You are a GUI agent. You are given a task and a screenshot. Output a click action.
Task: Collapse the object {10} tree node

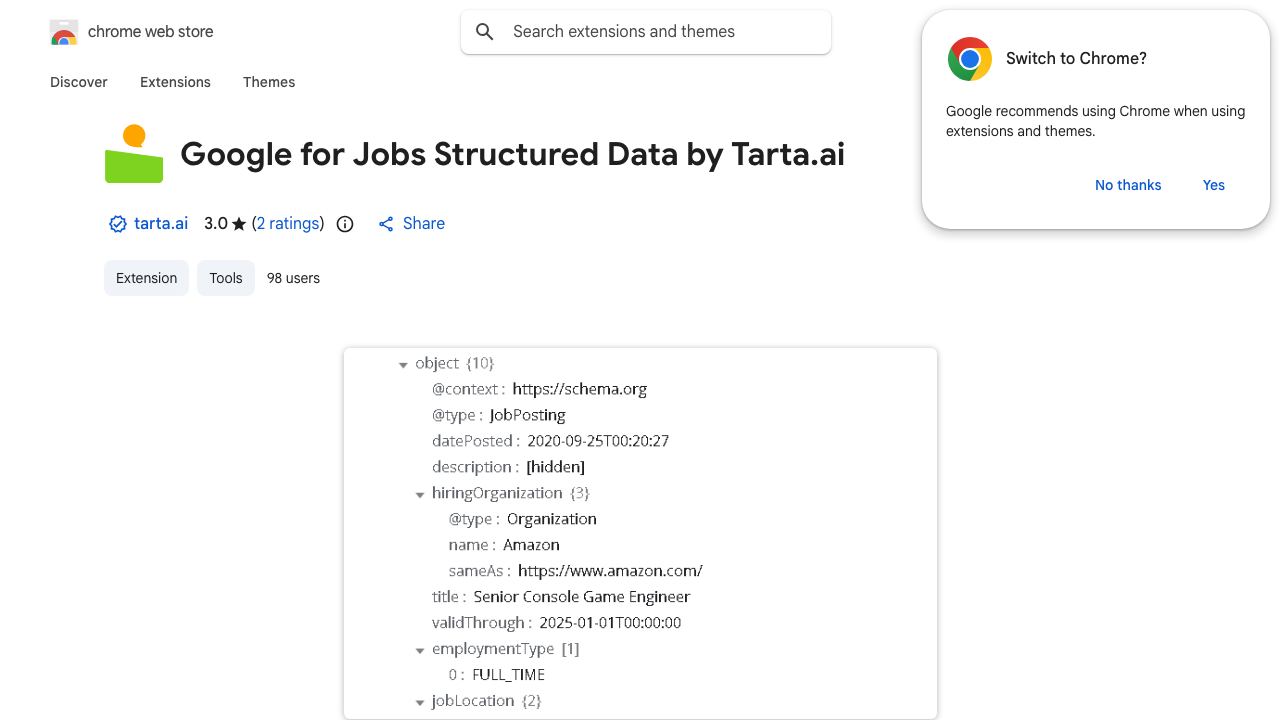tap(403, 365)
